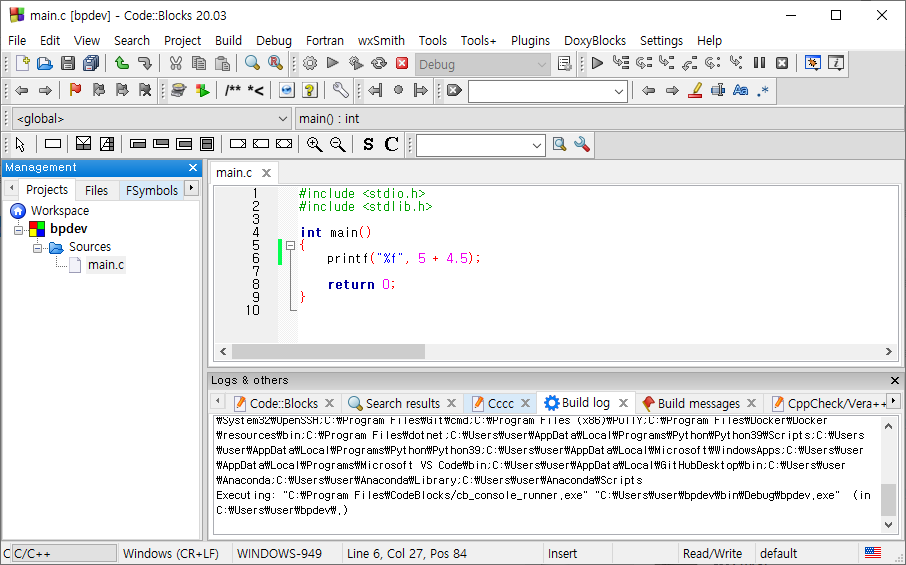This screenshot has height=565, width=906.
Task: Click the Cut scissors icon
Action: (x=176, y=63)
